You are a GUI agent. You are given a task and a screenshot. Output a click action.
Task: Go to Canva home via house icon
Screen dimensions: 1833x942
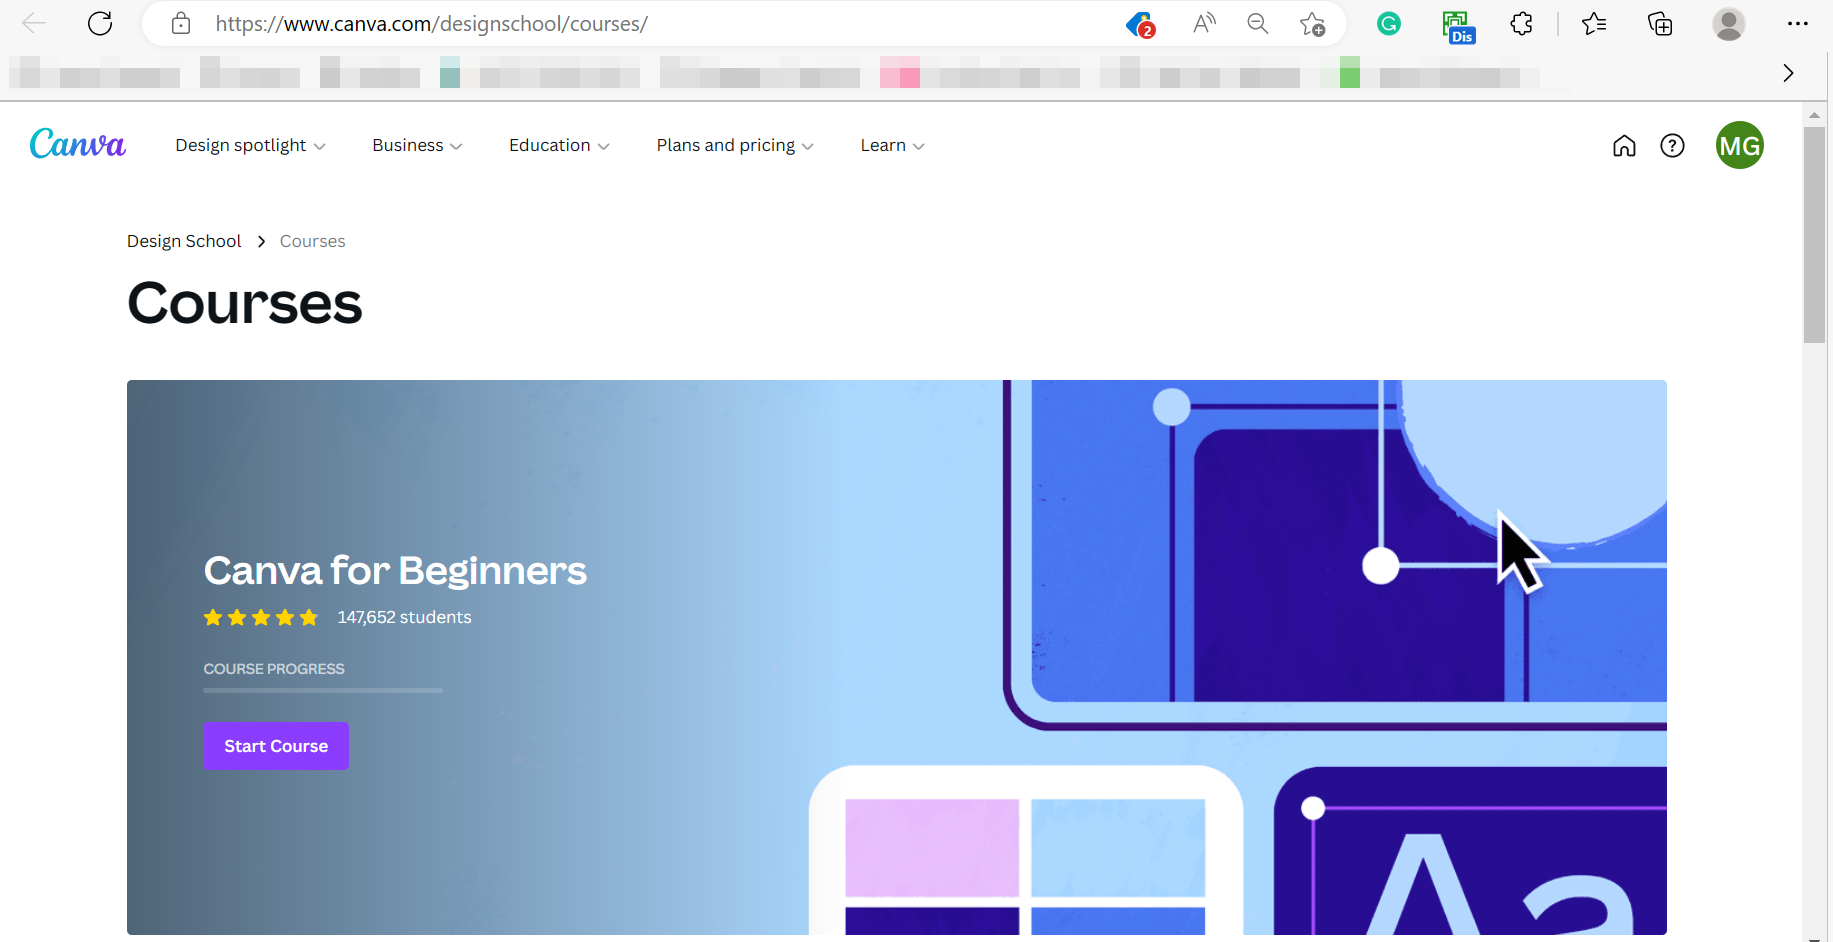[x=1624, y=146]
